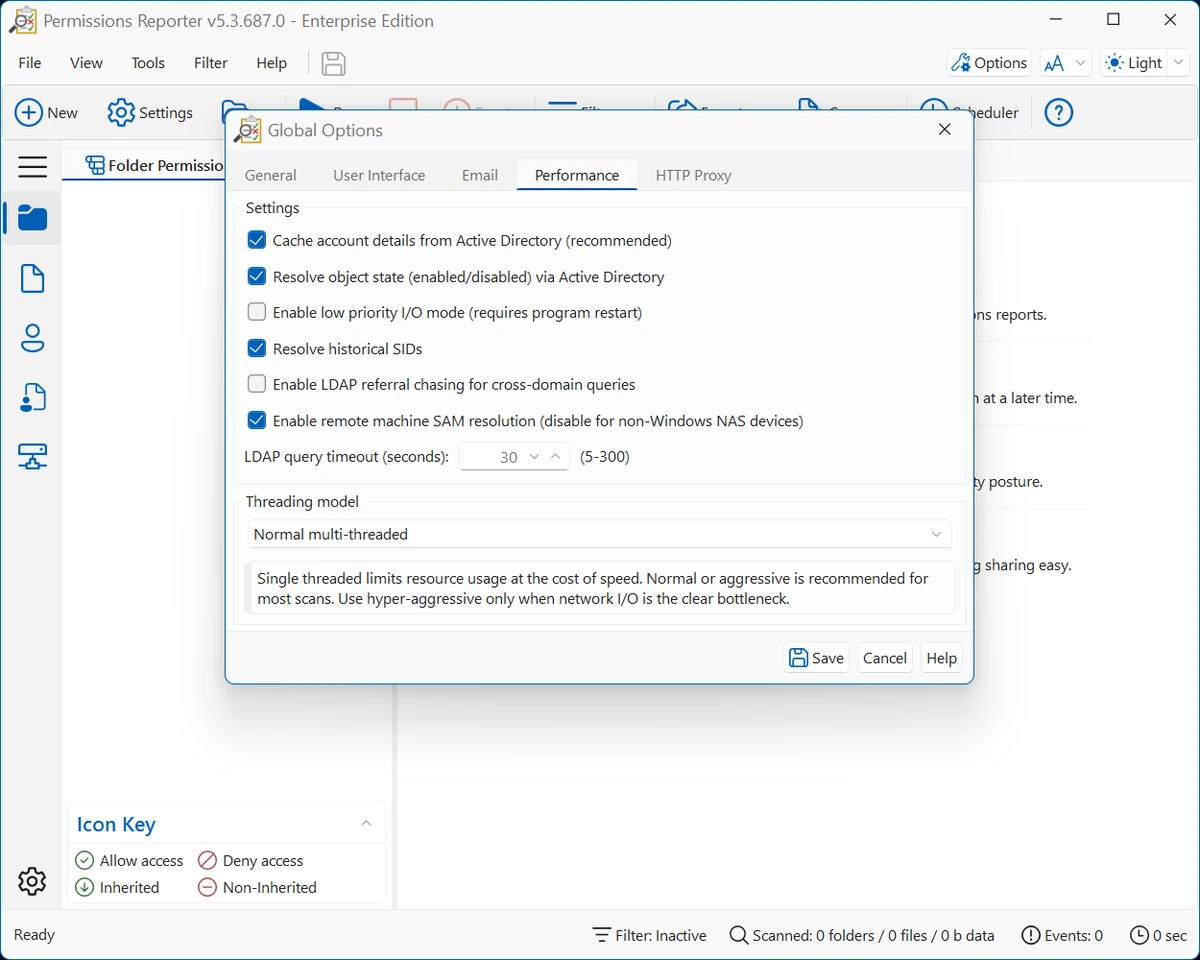Click the save disk icon beside Help menu

333,63
